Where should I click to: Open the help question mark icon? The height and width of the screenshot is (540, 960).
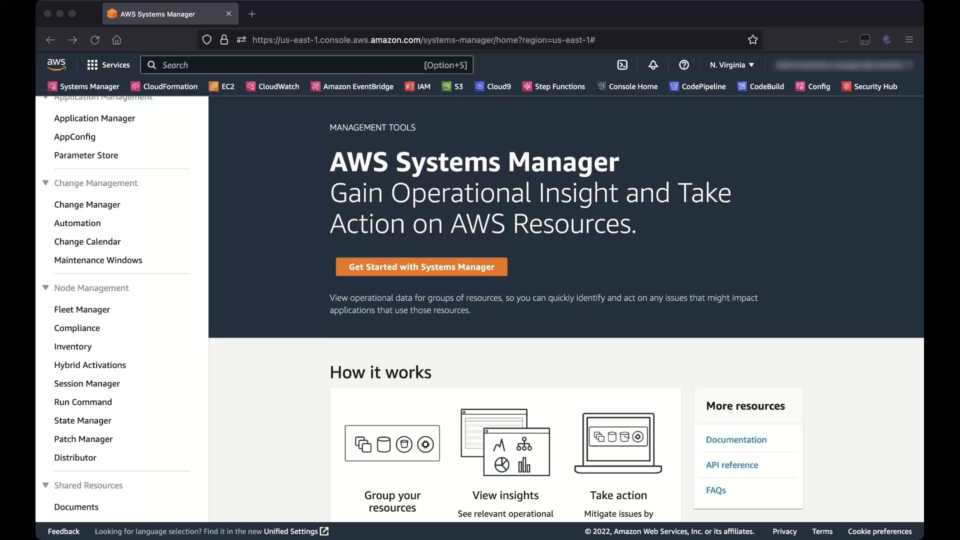tap(684, 65)
